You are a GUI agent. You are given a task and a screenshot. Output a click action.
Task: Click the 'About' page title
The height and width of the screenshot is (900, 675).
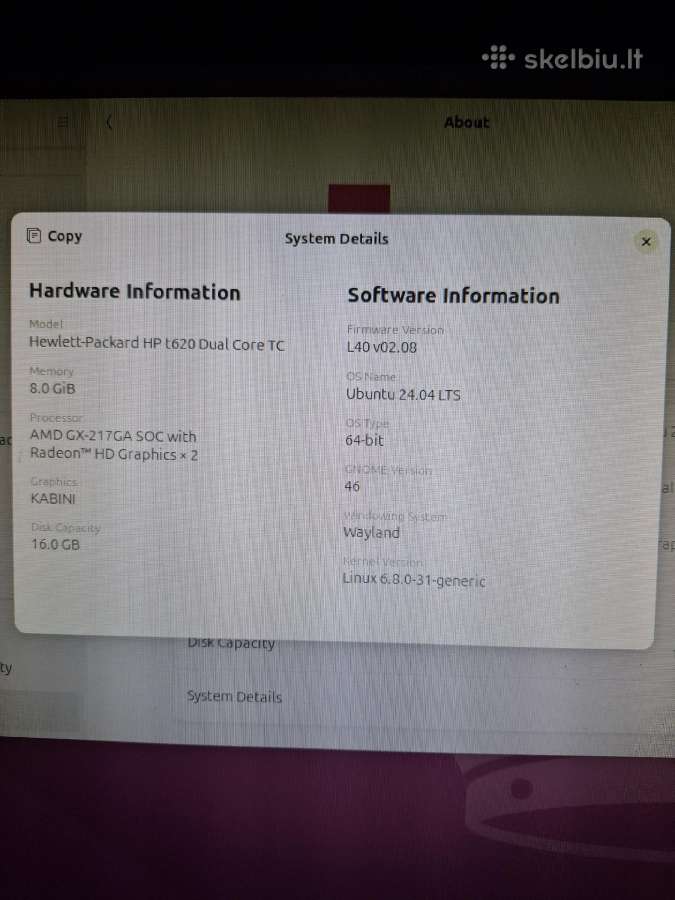point(467,122)
